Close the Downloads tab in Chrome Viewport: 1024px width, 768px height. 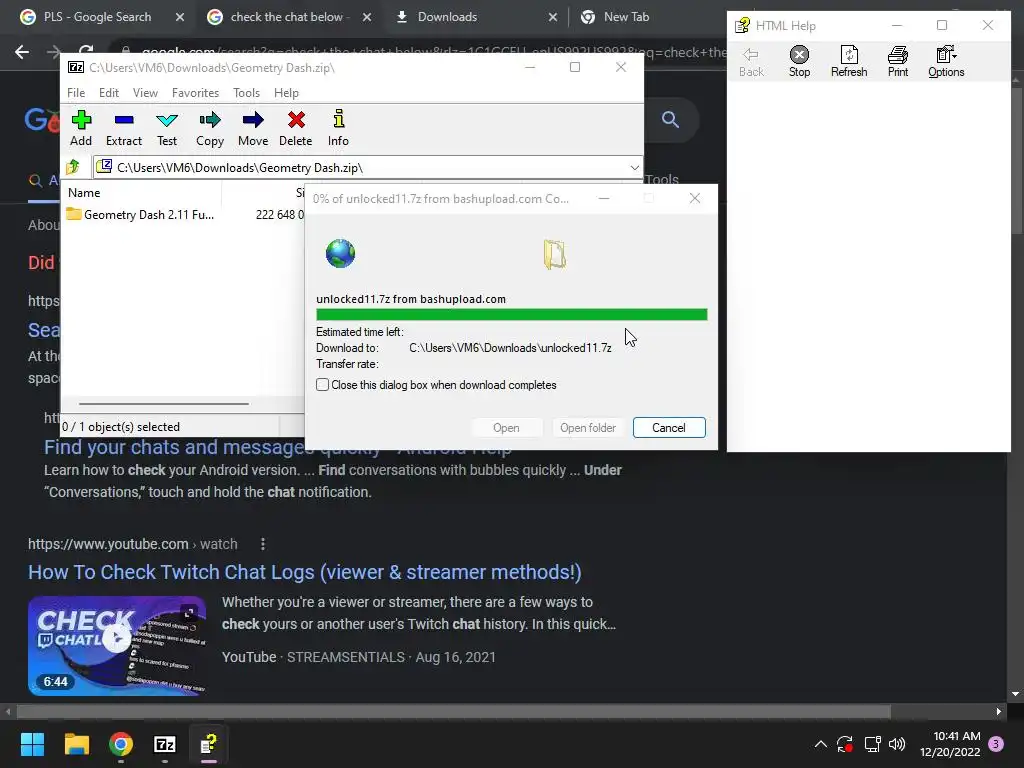coord(552,17)
